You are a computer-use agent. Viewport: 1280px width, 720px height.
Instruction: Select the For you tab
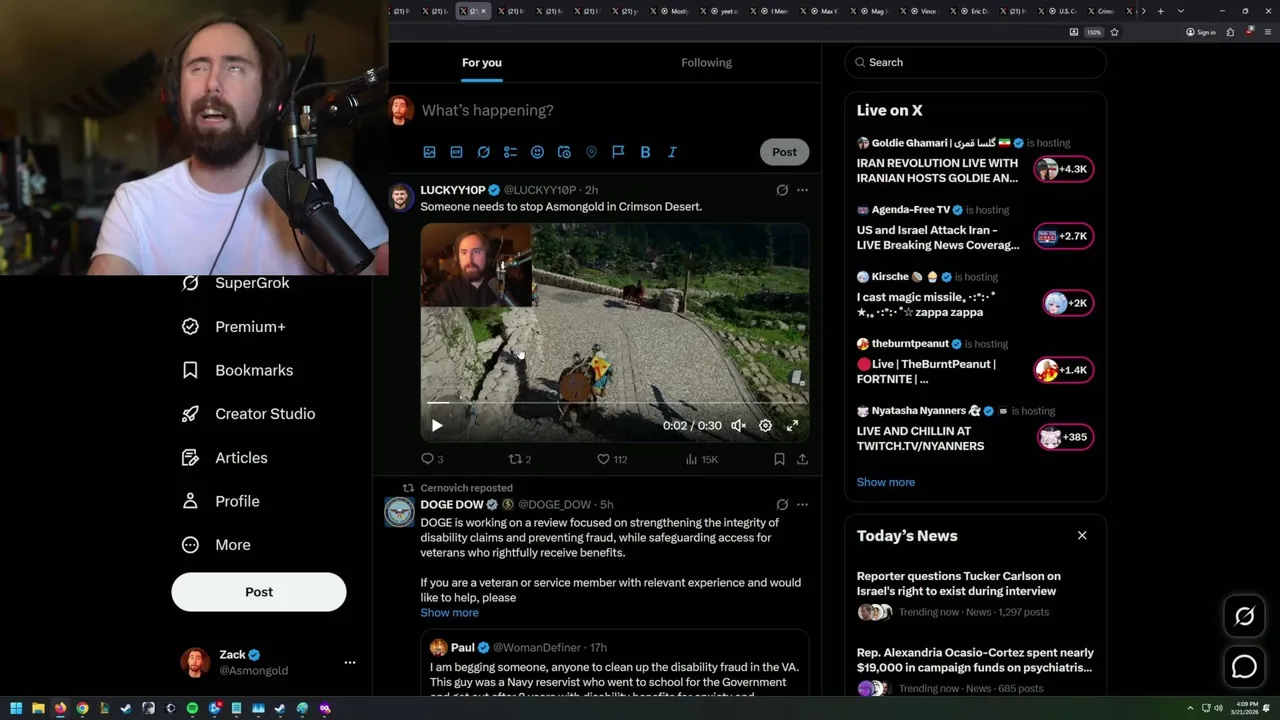482,62
